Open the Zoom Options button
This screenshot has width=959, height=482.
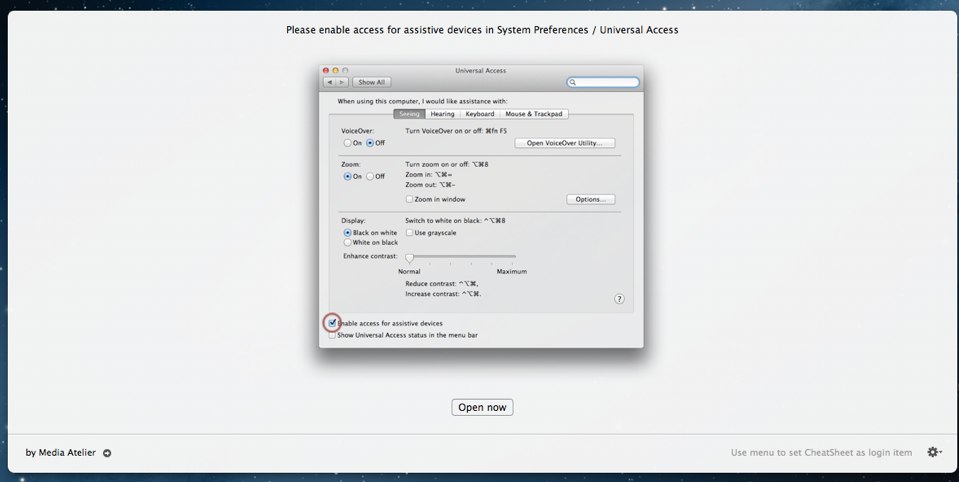(590, 200)
